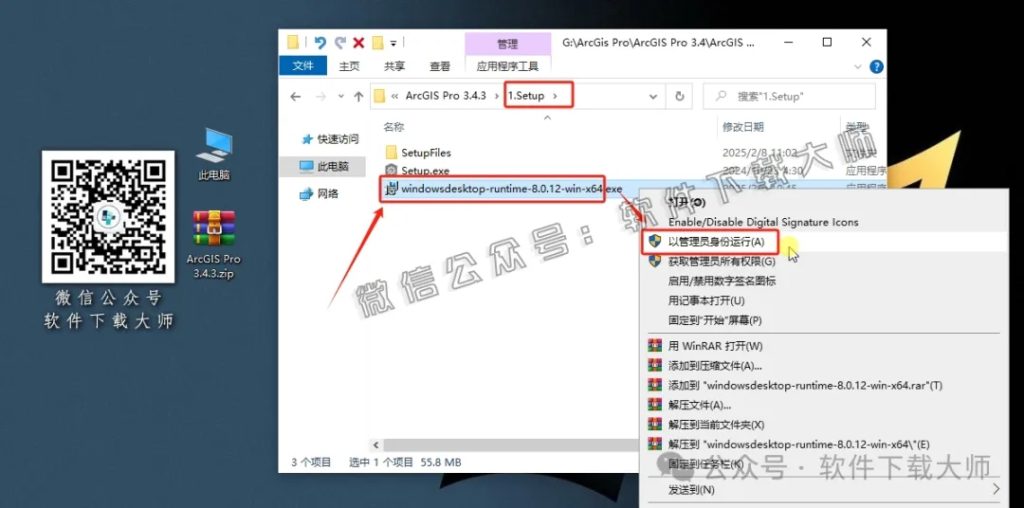Choose 启用/禁用数字签名图标
The image size is (1024, 508).
(x=722, y=281)
